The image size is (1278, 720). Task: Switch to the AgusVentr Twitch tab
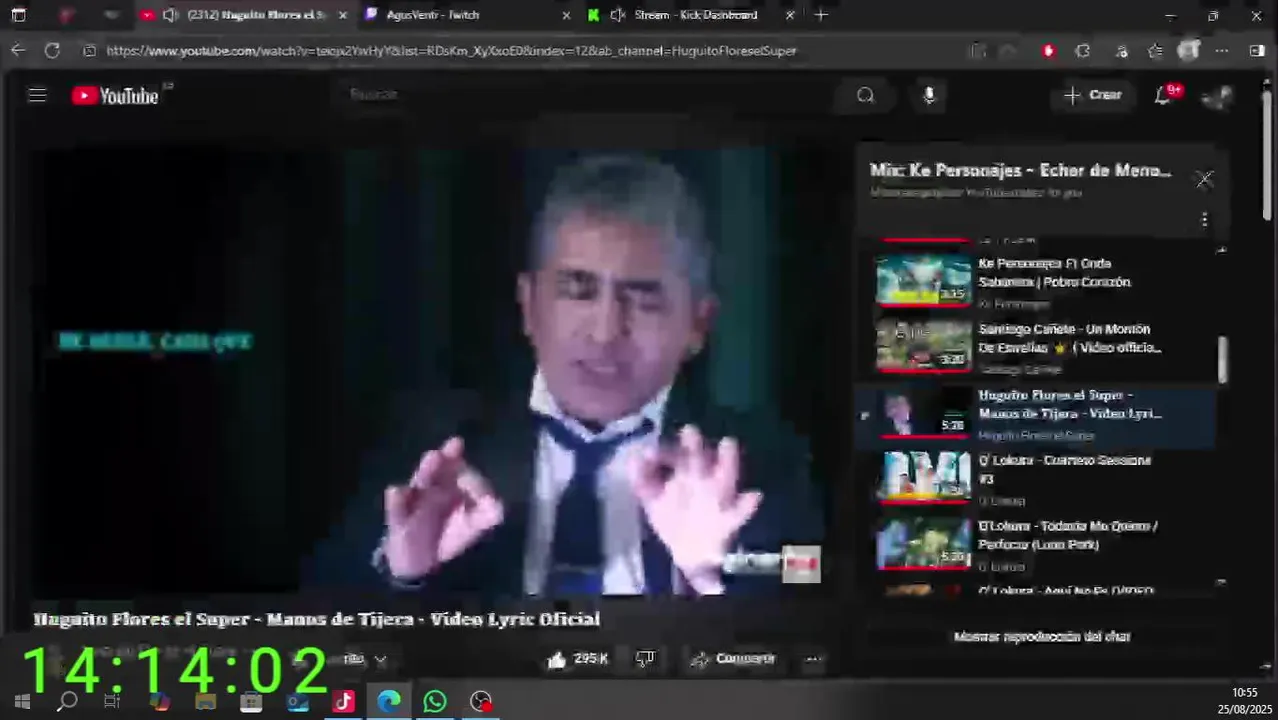point(465,15)
